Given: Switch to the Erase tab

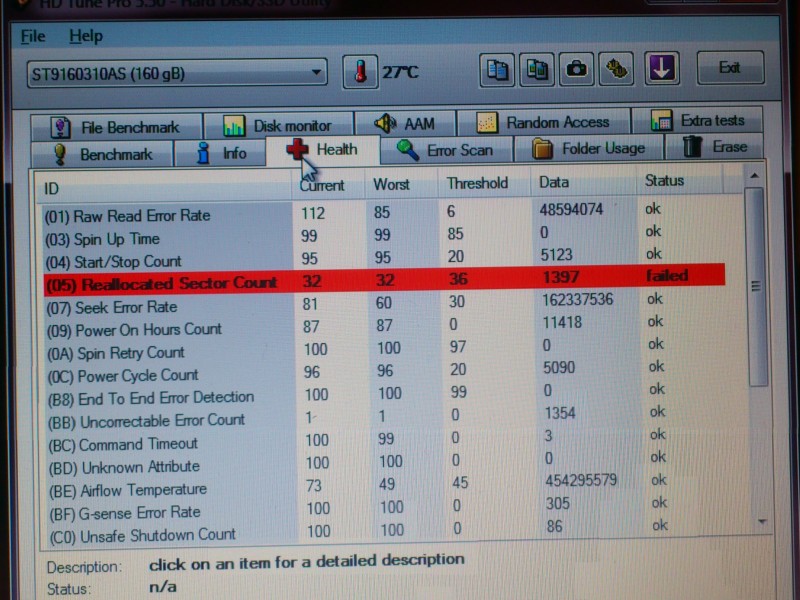Looking at the screenshot, I should 715,147.
